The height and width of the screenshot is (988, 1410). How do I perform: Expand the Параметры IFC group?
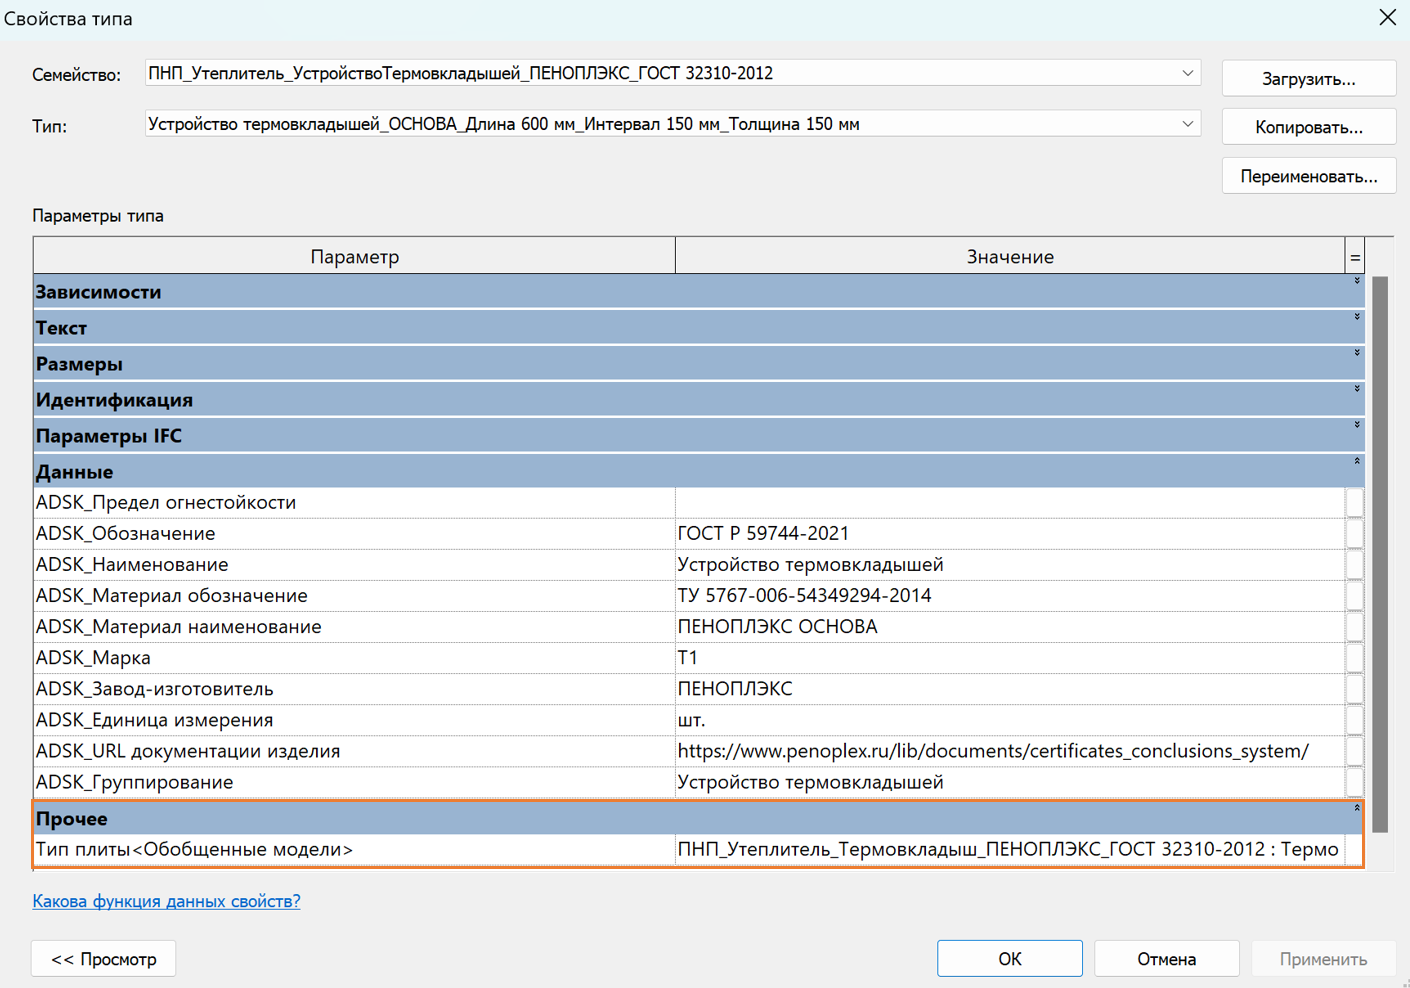pos(1357,426)
